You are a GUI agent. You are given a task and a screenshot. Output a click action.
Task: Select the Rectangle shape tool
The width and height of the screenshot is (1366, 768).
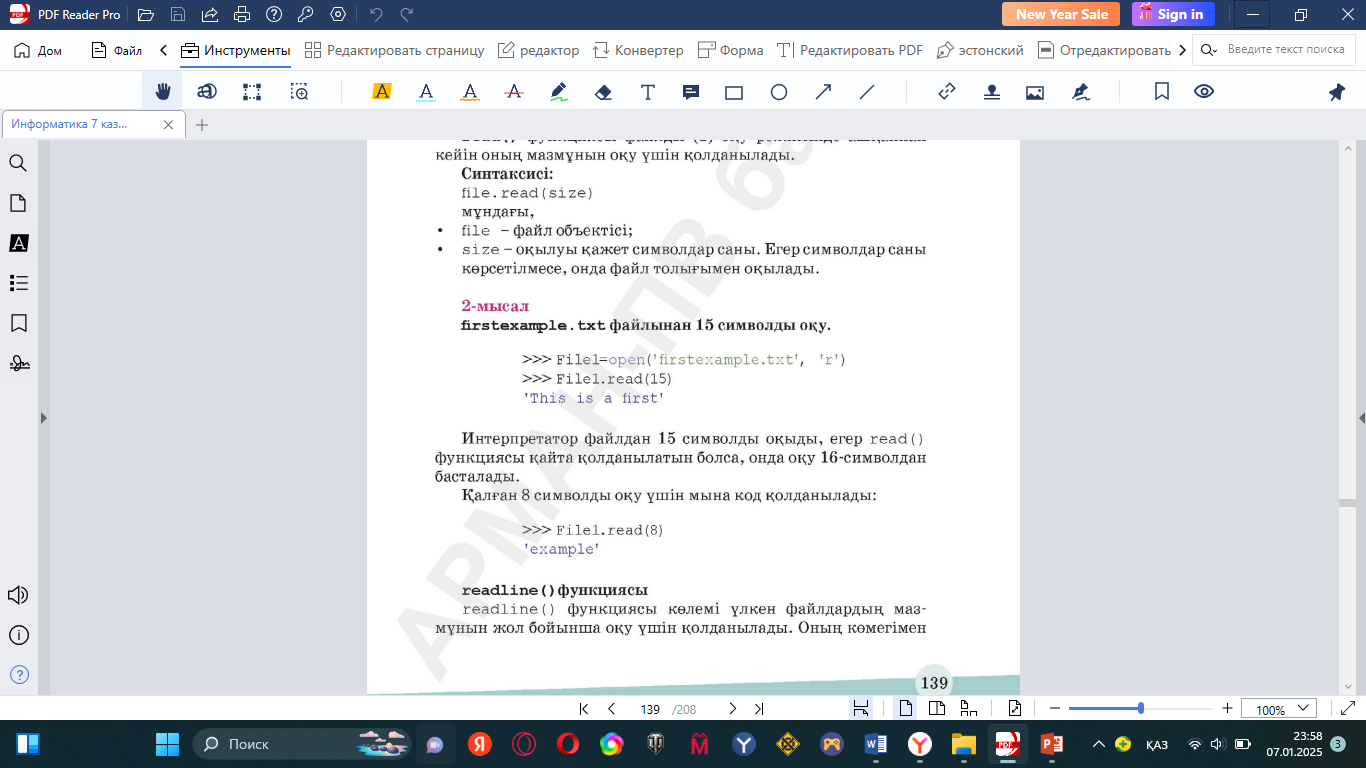pos(734,92)
